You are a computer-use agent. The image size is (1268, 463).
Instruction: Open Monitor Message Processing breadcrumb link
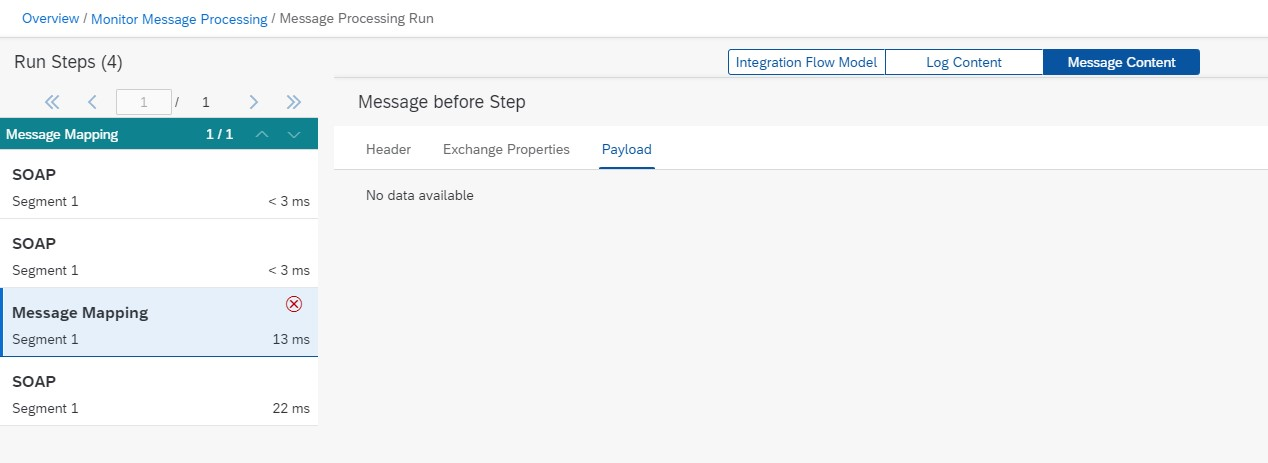tap(179, 18)
